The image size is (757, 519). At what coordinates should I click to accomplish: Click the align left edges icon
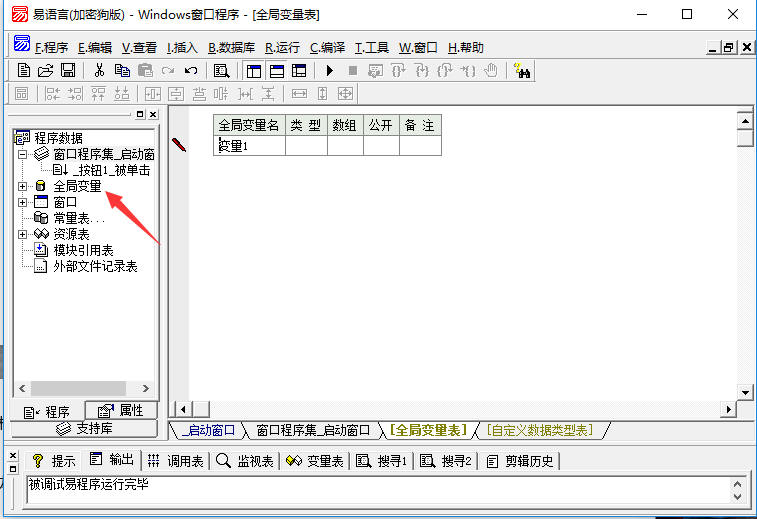52,94
